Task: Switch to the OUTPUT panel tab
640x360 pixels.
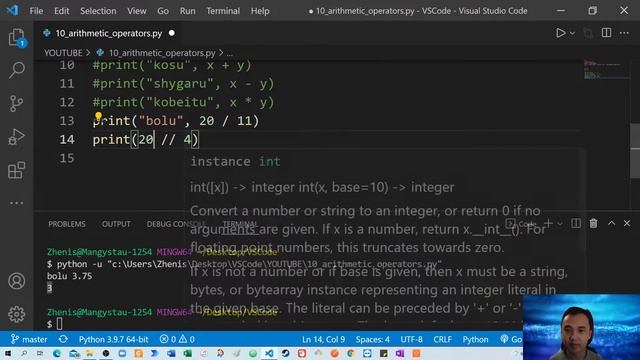Action: [116, 224]
